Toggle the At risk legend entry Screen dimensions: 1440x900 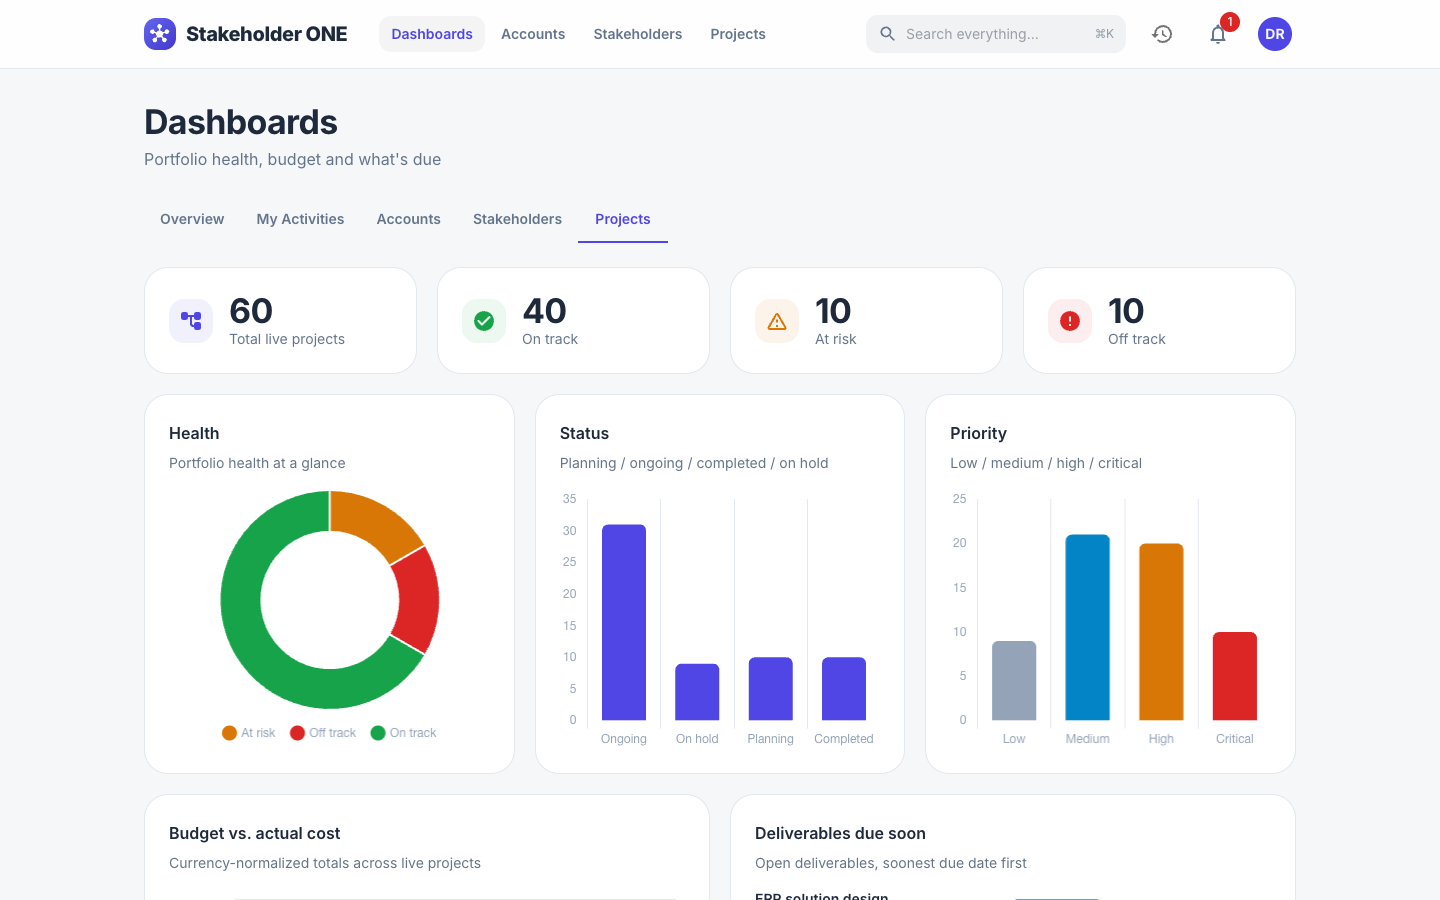(x=249, y=733)
